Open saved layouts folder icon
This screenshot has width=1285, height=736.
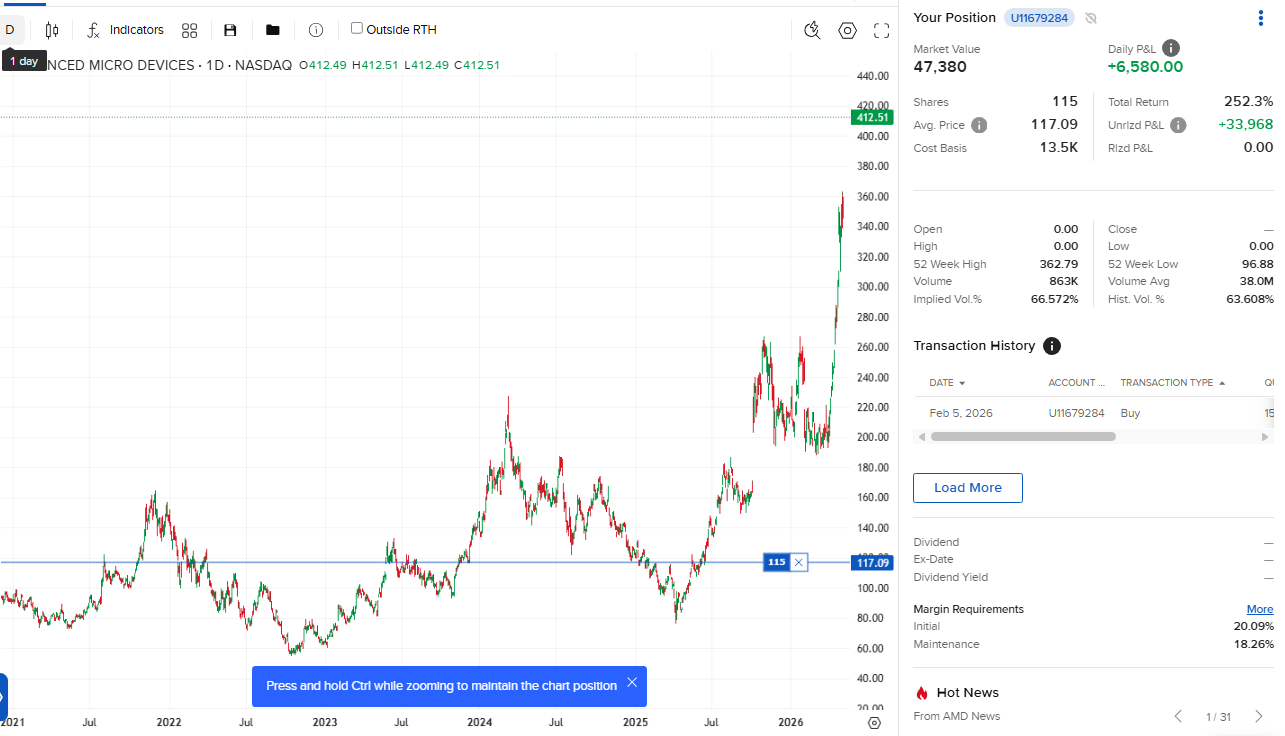[x=273, y=30]
